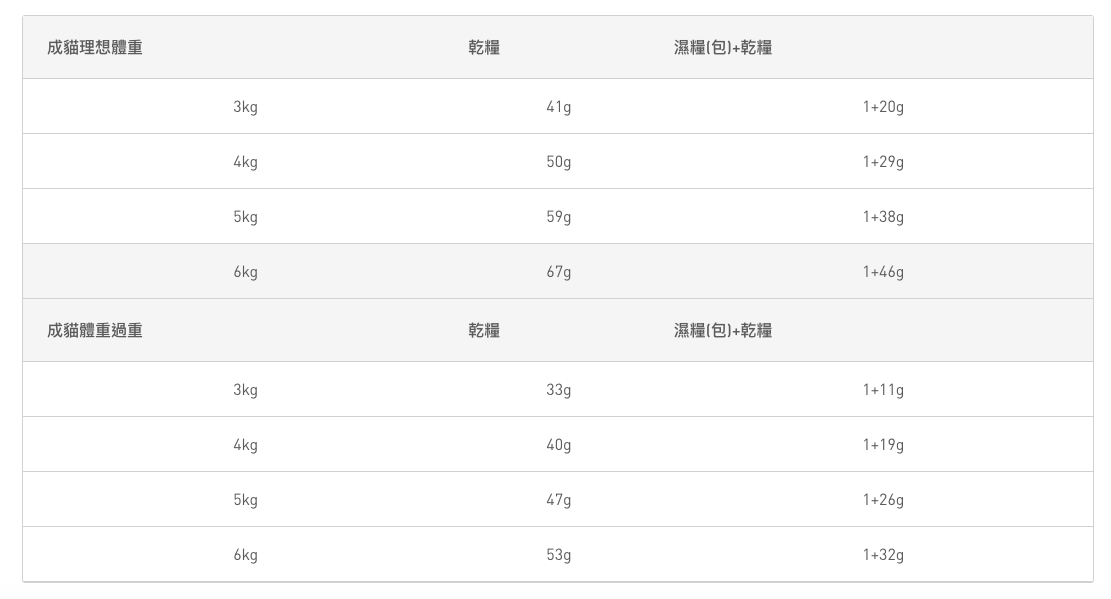Screen dimensions: 1111x599
Task: Select the 1+46g cell in highlighted row
Action: point(883,272)
